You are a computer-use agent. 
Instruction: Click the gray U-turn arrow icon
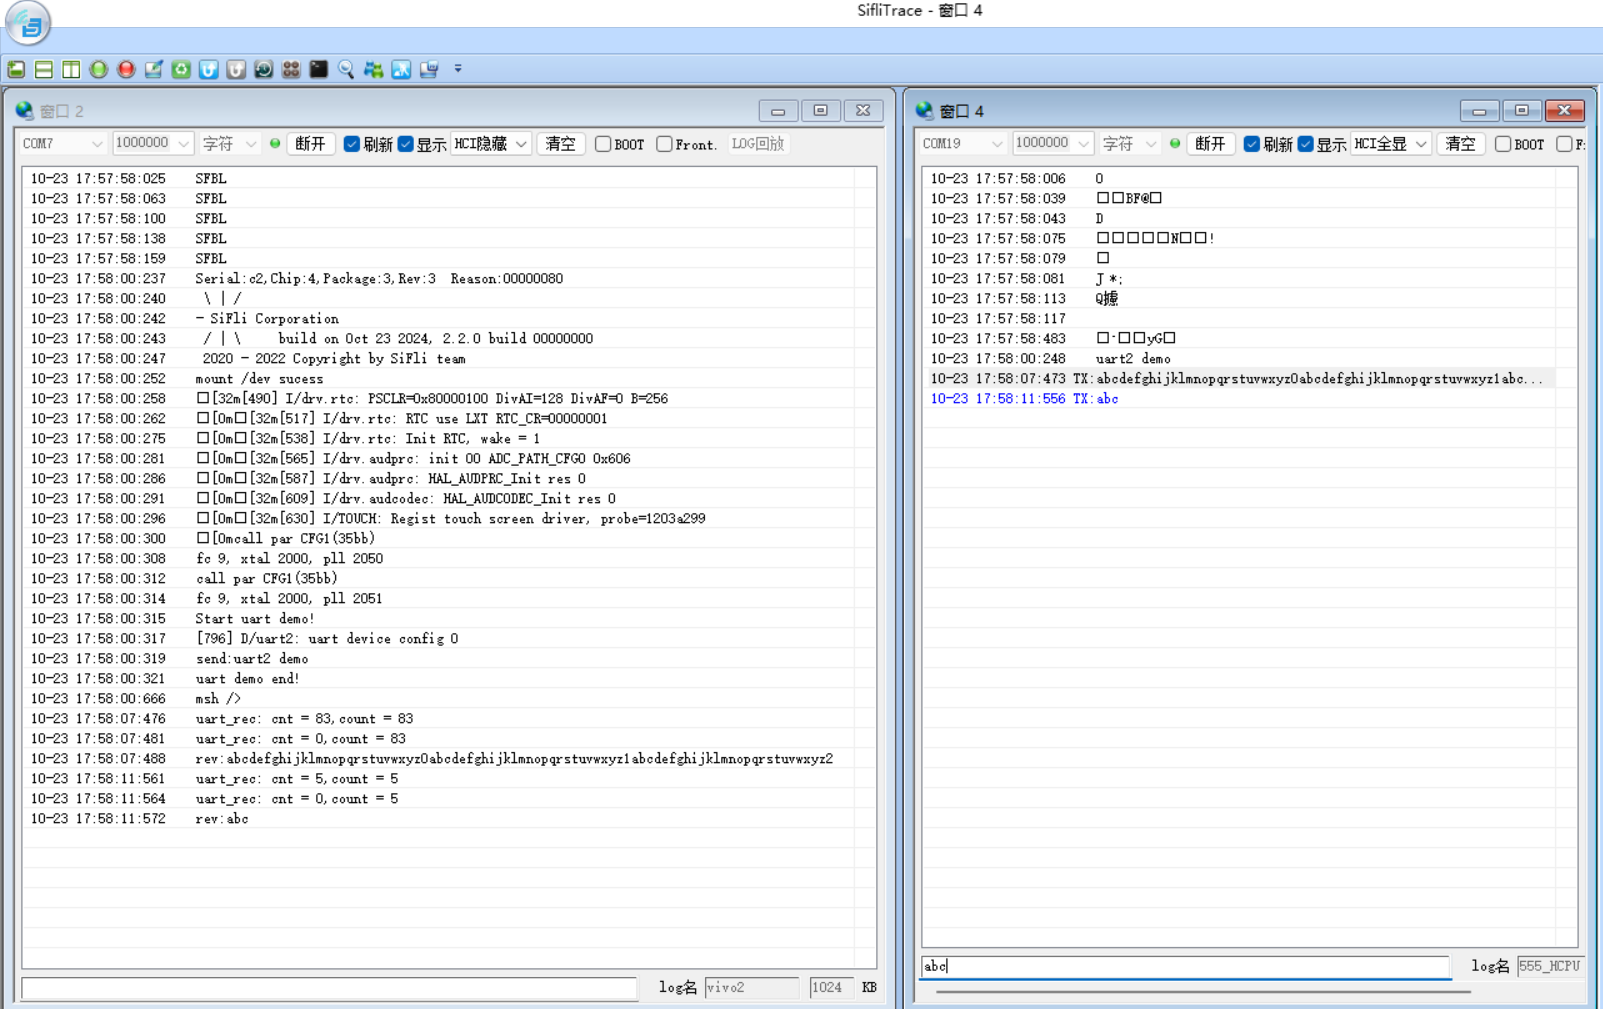coord(236,69)
